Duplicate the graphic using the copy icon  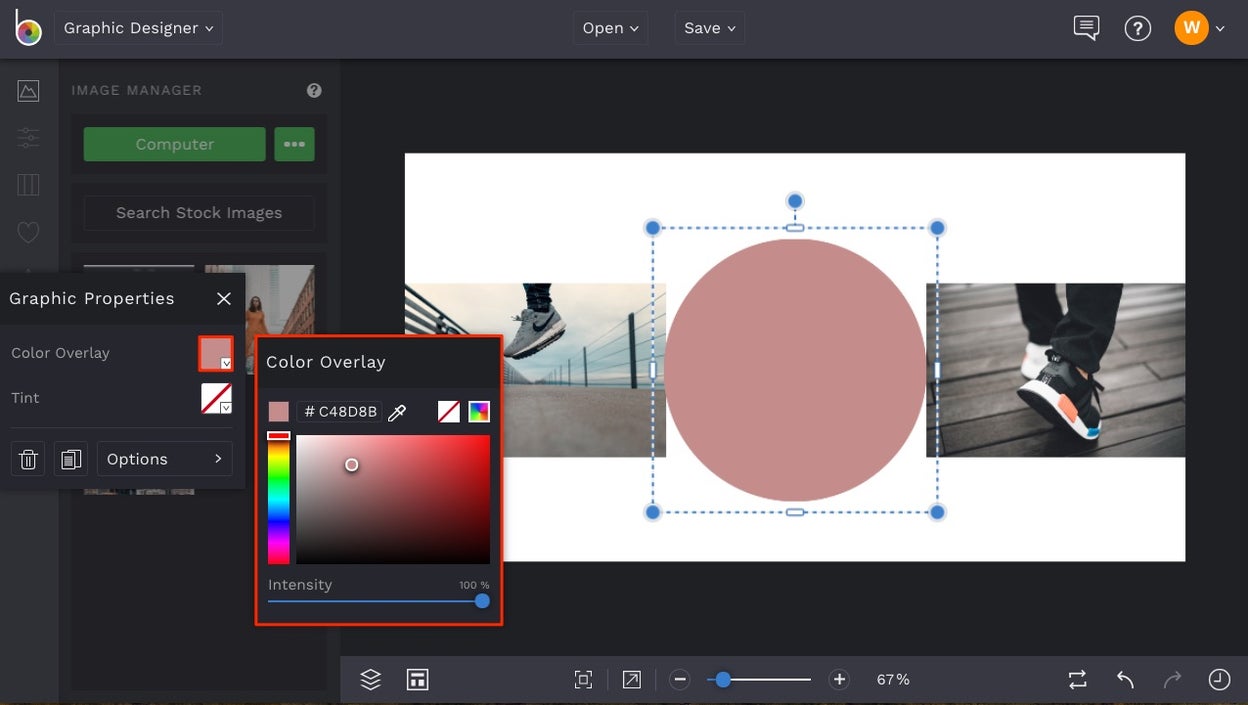[x=70, y=458]
